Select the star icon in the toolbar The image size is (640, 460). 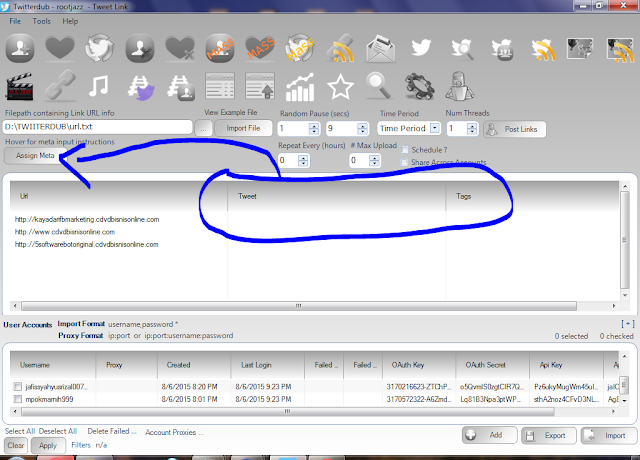coord(340,87)
